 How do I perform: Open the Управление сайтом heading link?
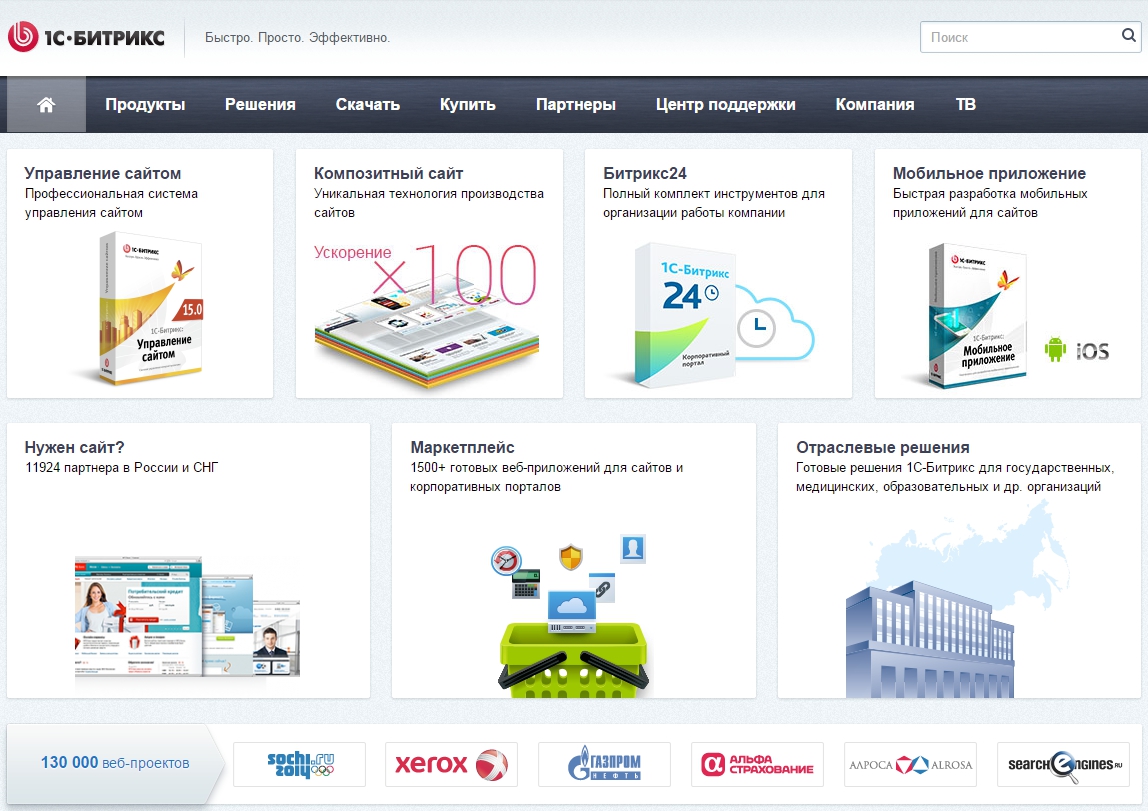point(103,173)
